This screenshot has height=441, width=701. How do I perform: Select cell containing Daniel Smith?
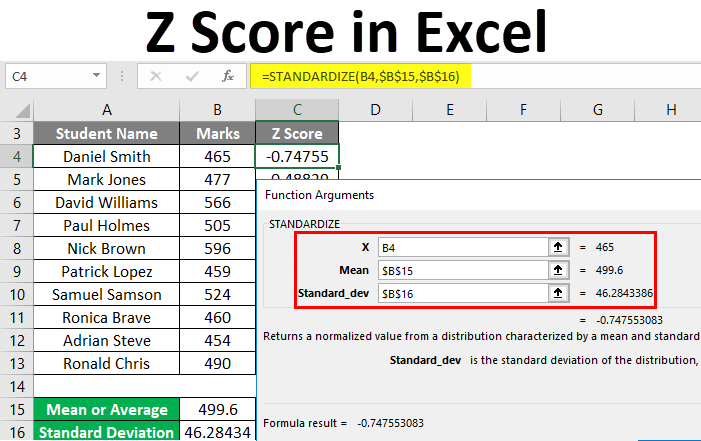106,157
